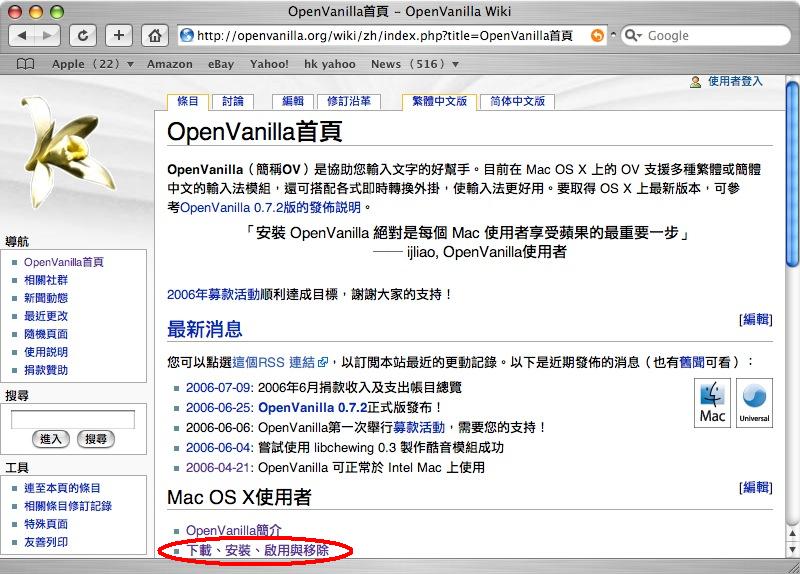Switch to the 討論 tab
The width and height of the screenshot is (800, 574).
(233, 102)
